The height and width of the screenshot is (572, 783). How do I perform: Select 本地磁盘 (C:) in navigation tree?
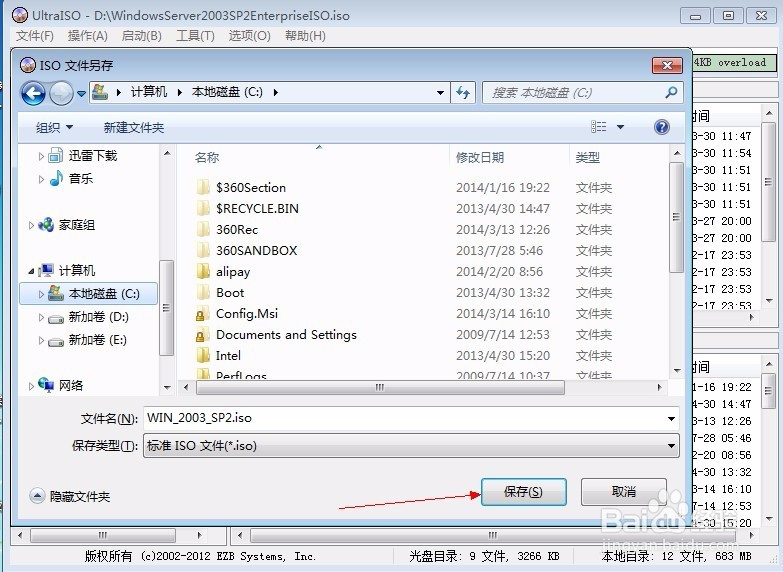(88, 294)
